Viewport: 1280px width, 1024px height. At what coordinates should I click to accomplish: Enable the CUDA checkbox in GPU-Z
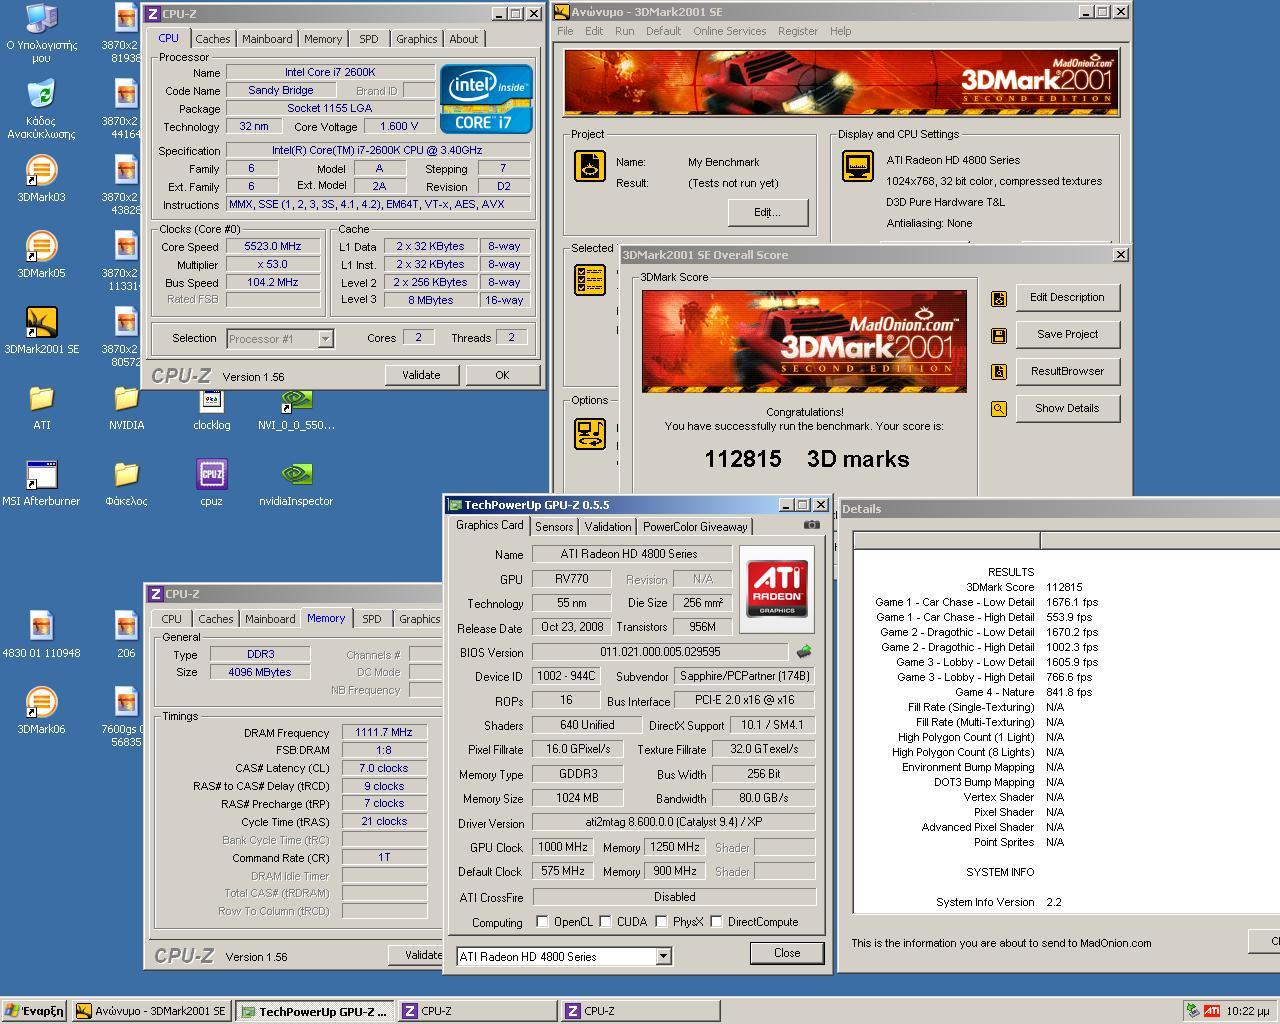[603, 922]
